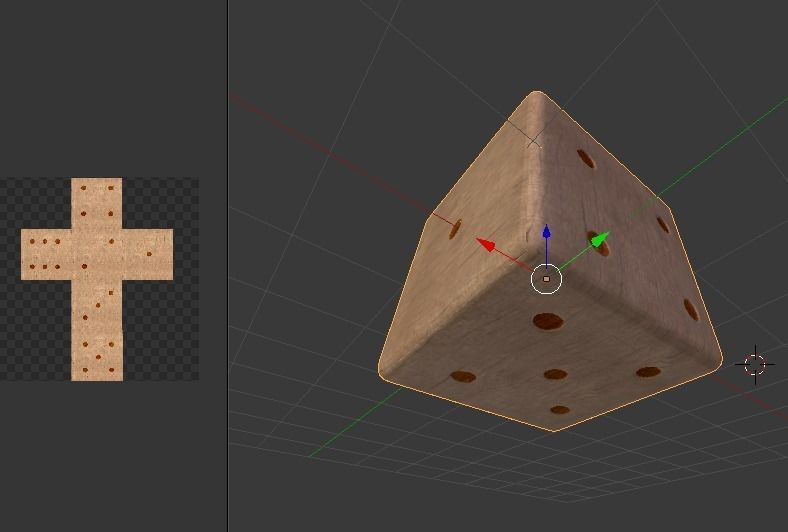
Task: Grab the blue Z-axis manipulator arrow
Action: [x=547, y=232]
